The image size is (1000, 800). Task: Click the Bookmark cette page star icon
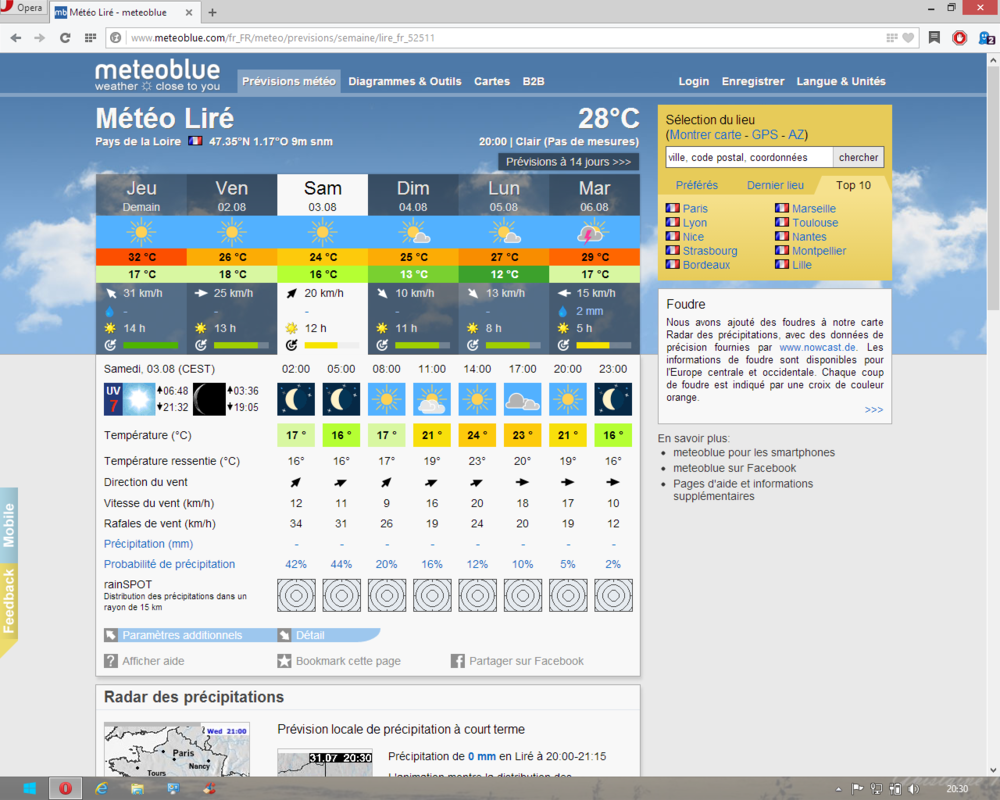[284, 661]
